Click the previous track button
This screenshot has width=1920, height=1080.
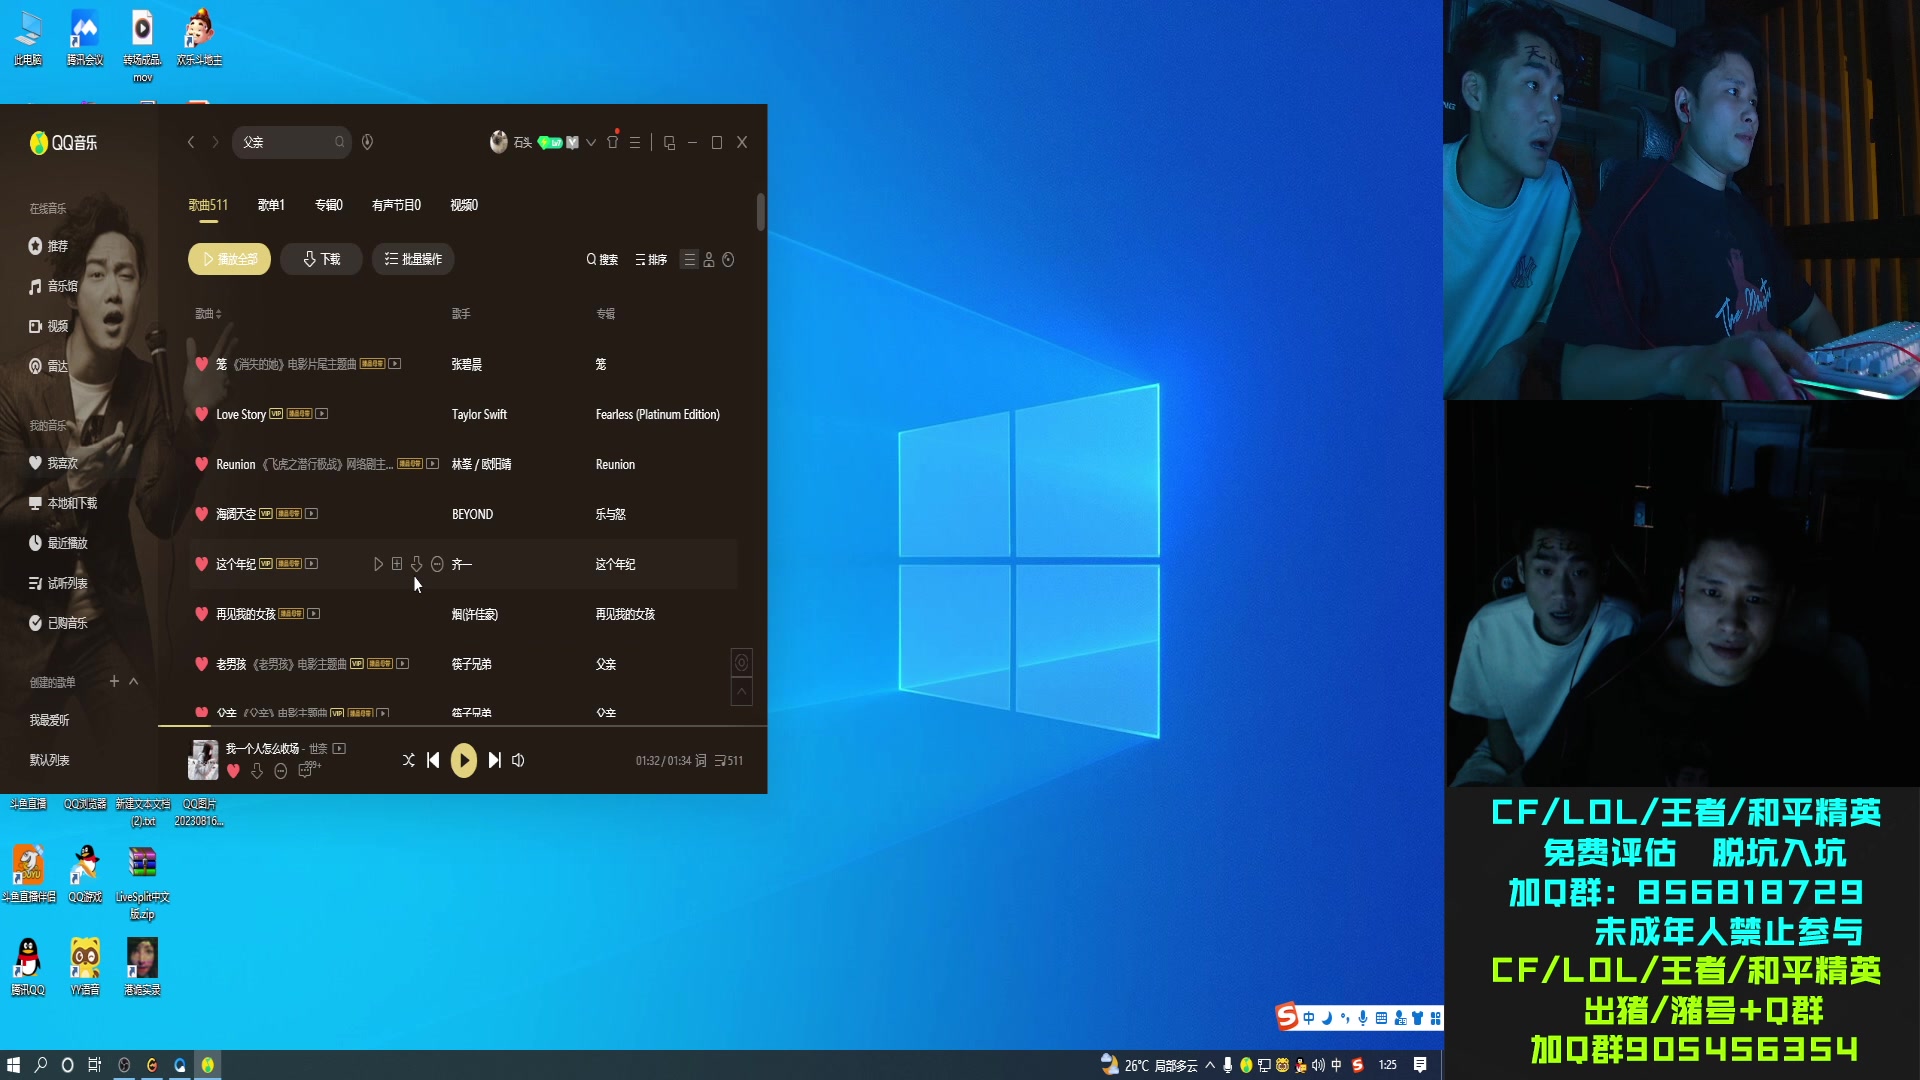point(433,760)
